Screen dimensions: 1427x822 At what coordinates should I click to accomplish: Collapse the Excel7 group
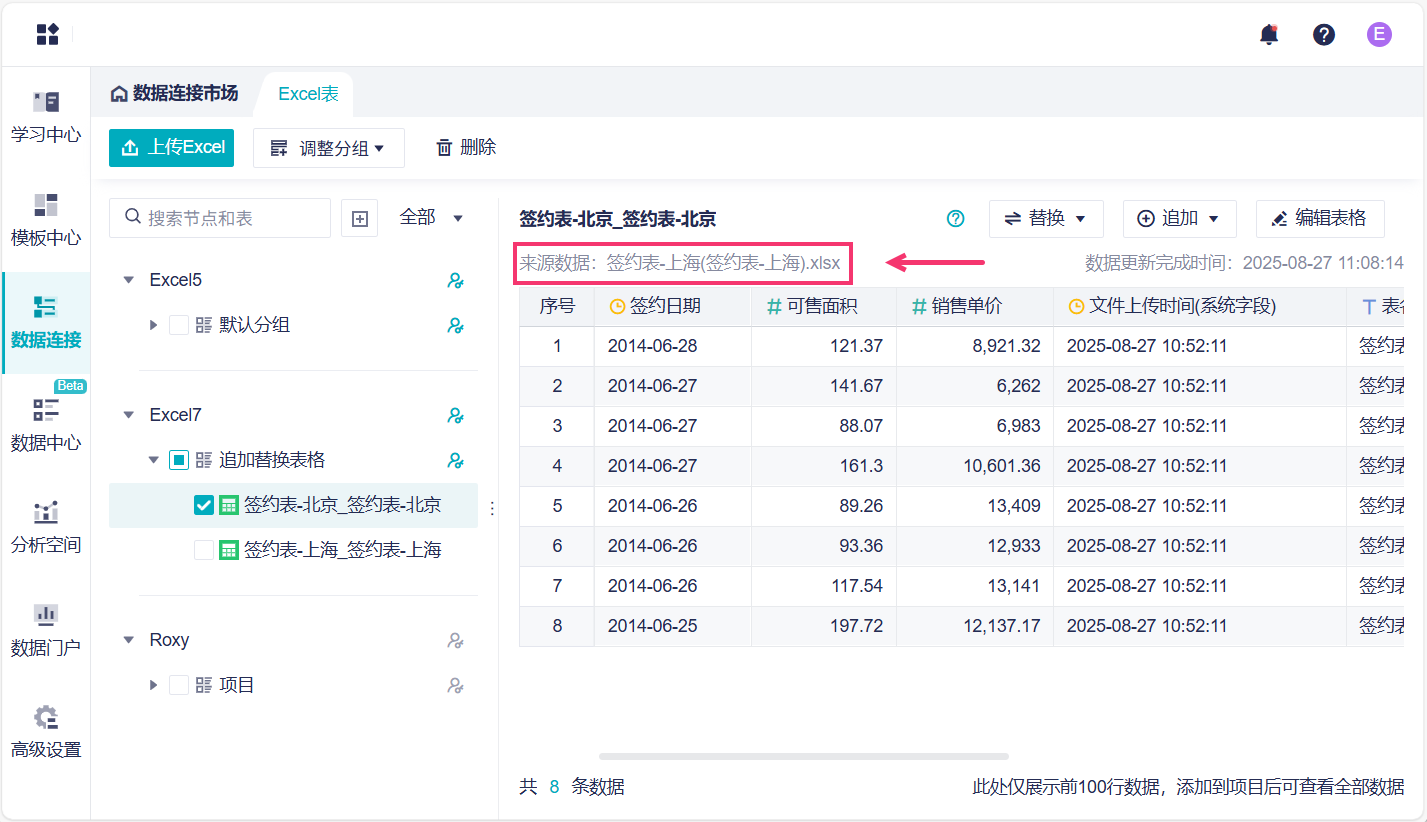coord(128,415)
